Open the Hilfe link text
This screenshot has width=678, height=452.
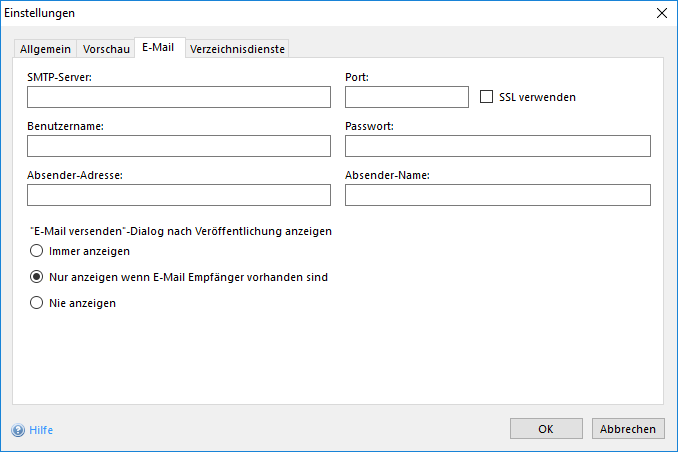[41, 430]
